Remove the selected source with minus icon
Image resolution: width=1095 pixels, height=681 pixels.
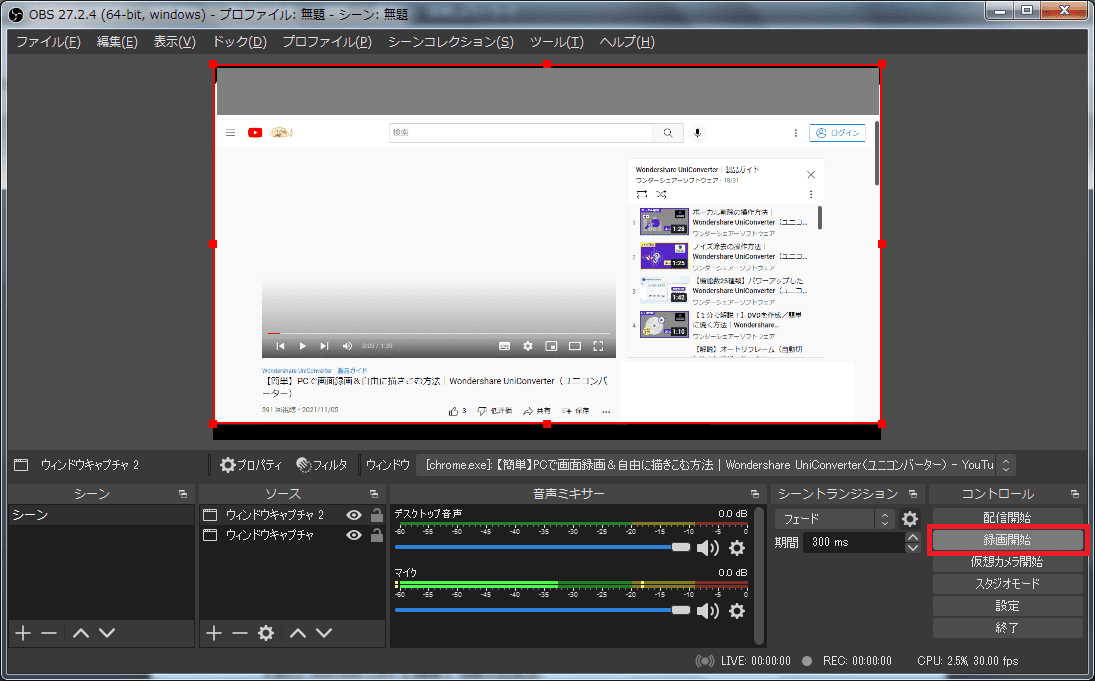[x=240, y=633]
